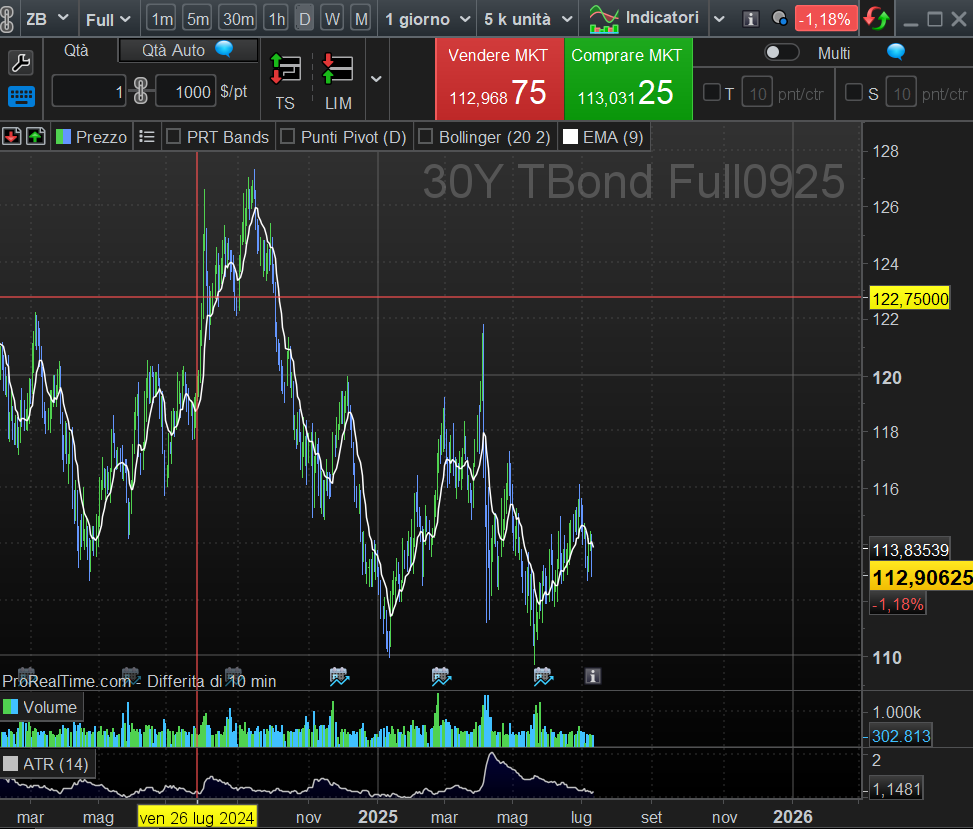Click the Comprare MKT buy button
This screenshot has height=829, width=973.
pyautogui.click(x=627, y=78)
